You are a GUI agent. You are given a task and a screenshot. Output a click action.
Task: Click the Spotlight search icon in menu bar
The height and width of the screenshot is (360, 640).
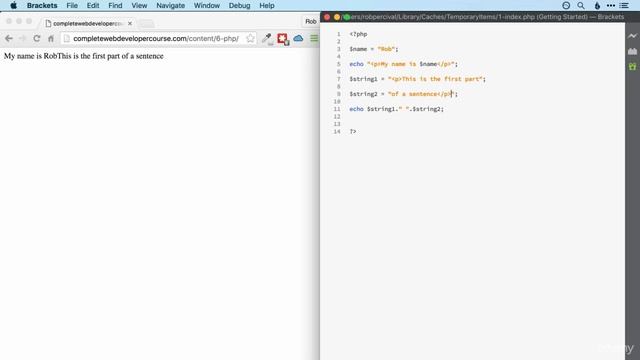(581, 6)
